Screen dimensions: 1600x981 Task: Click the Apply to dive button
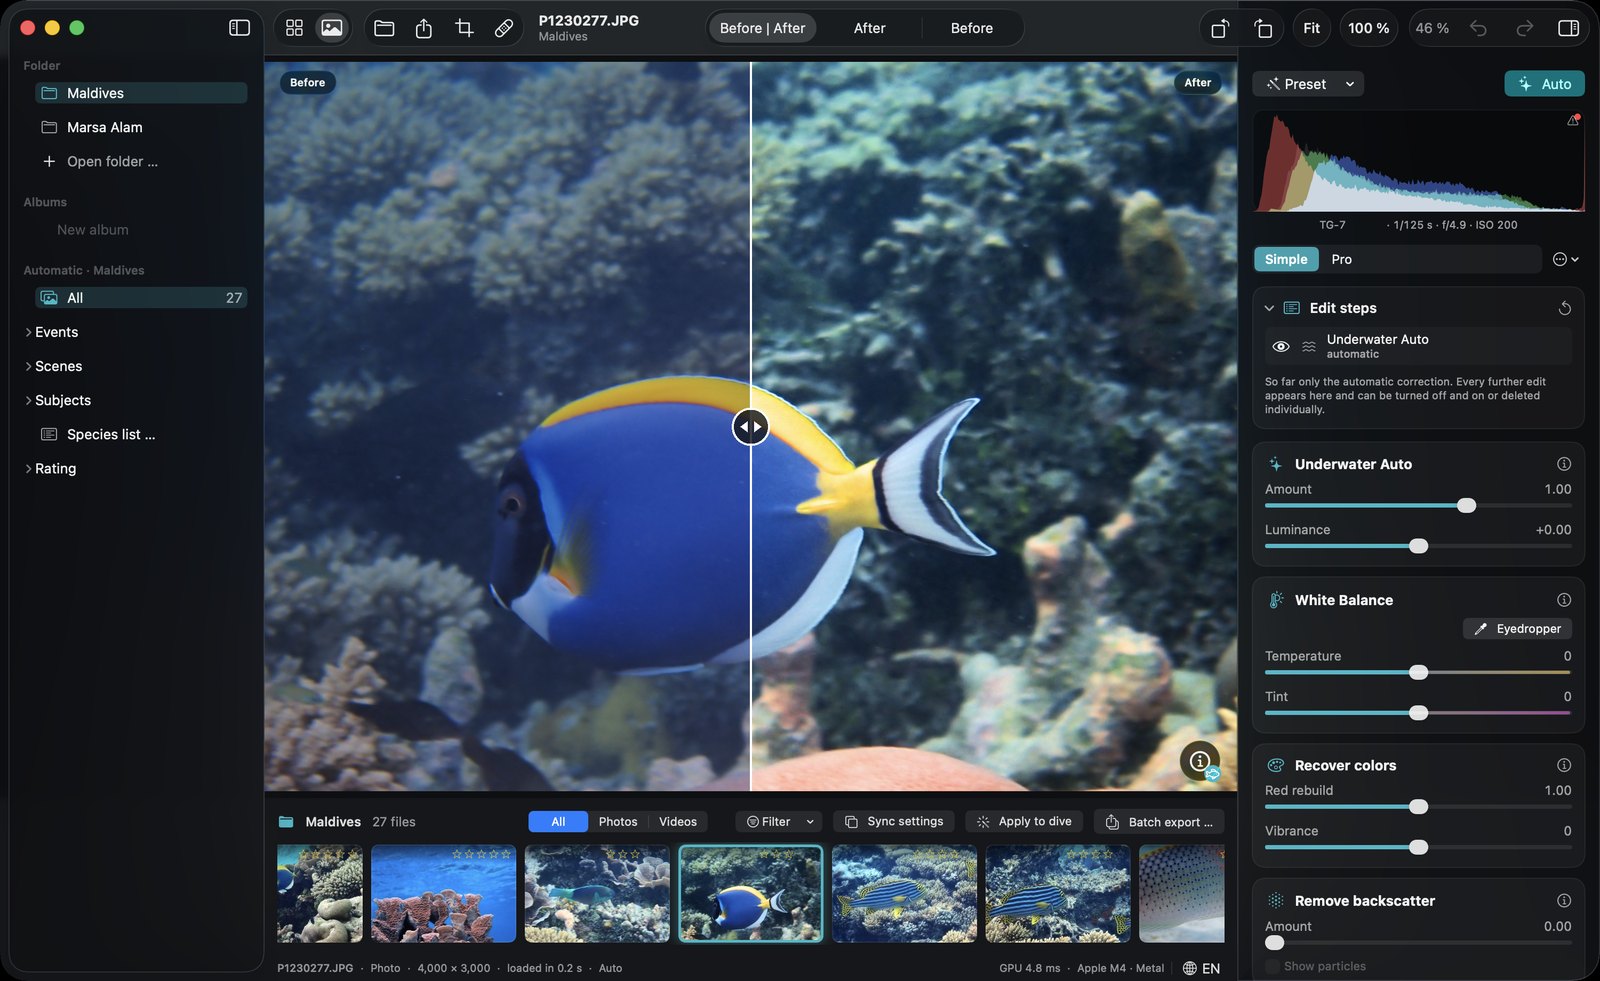click(x=1024, y=822)
